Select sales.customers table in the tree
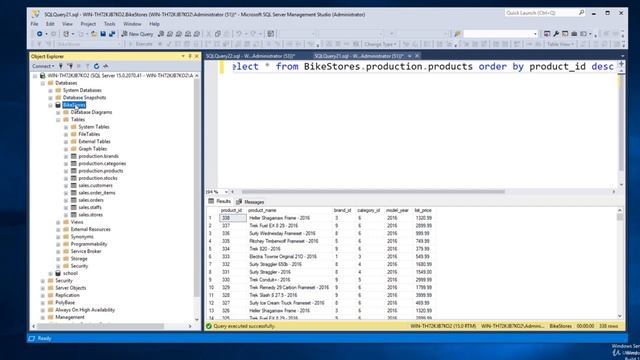Viewport: 640px width, 360px height. pos(95,185)
